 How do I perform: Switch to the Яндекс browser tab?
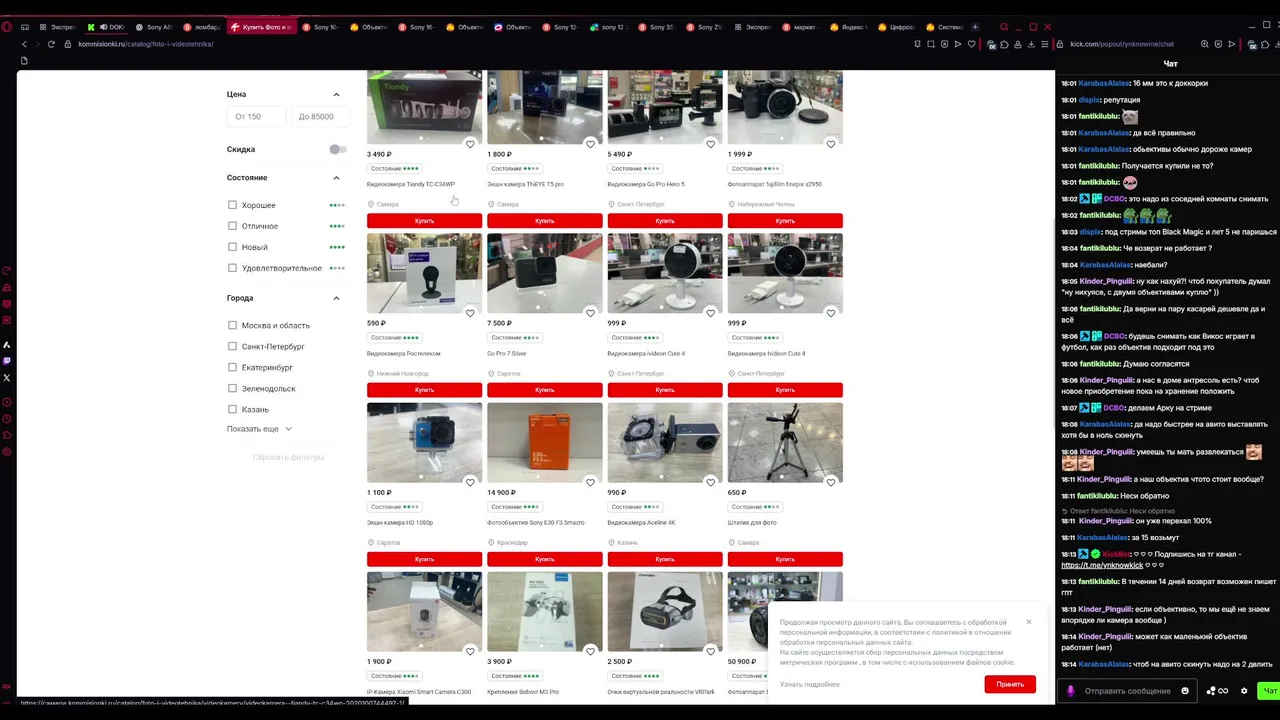(850, 27)
